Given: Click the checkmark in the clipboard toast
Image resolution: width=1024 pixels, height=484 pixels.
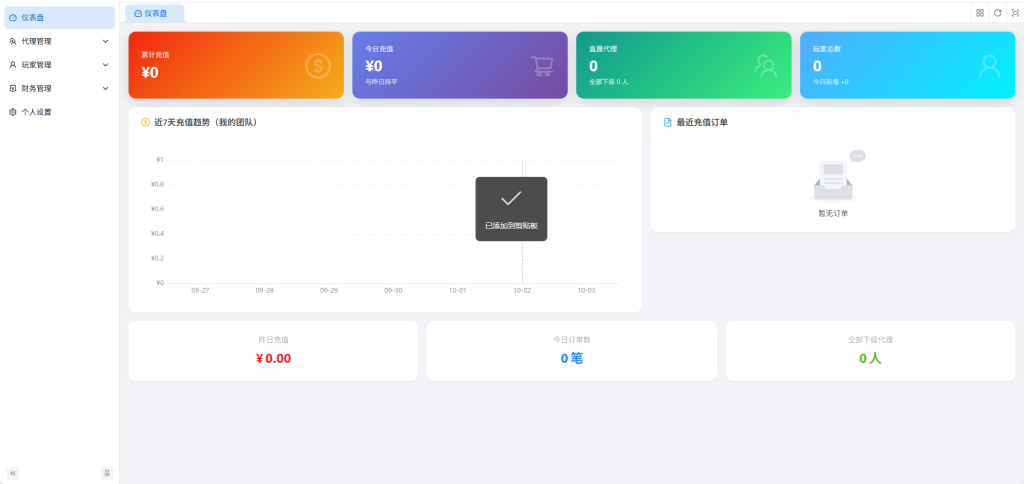Looking at the screenshot, I should 511,199.
